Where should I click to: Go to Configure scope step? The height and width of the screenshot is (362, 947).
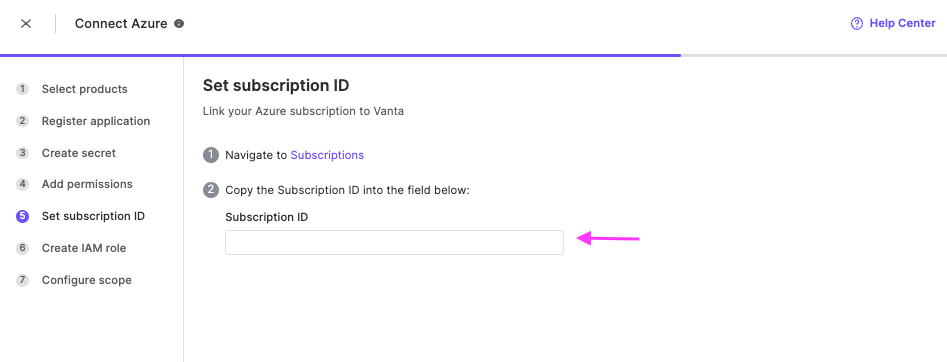86,280
